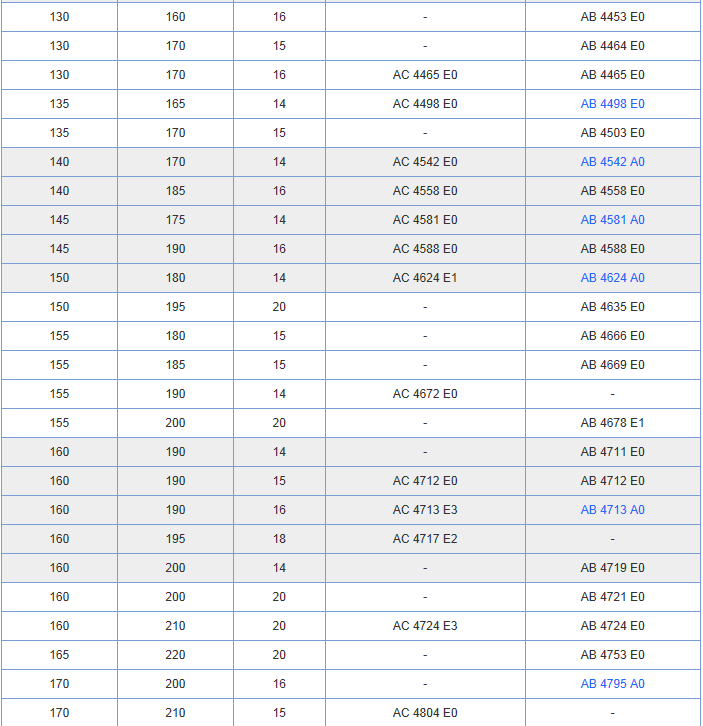The image size is (703, 726).
Task: Click the AB 4503 E0 cell
Action: coord(612,133)
